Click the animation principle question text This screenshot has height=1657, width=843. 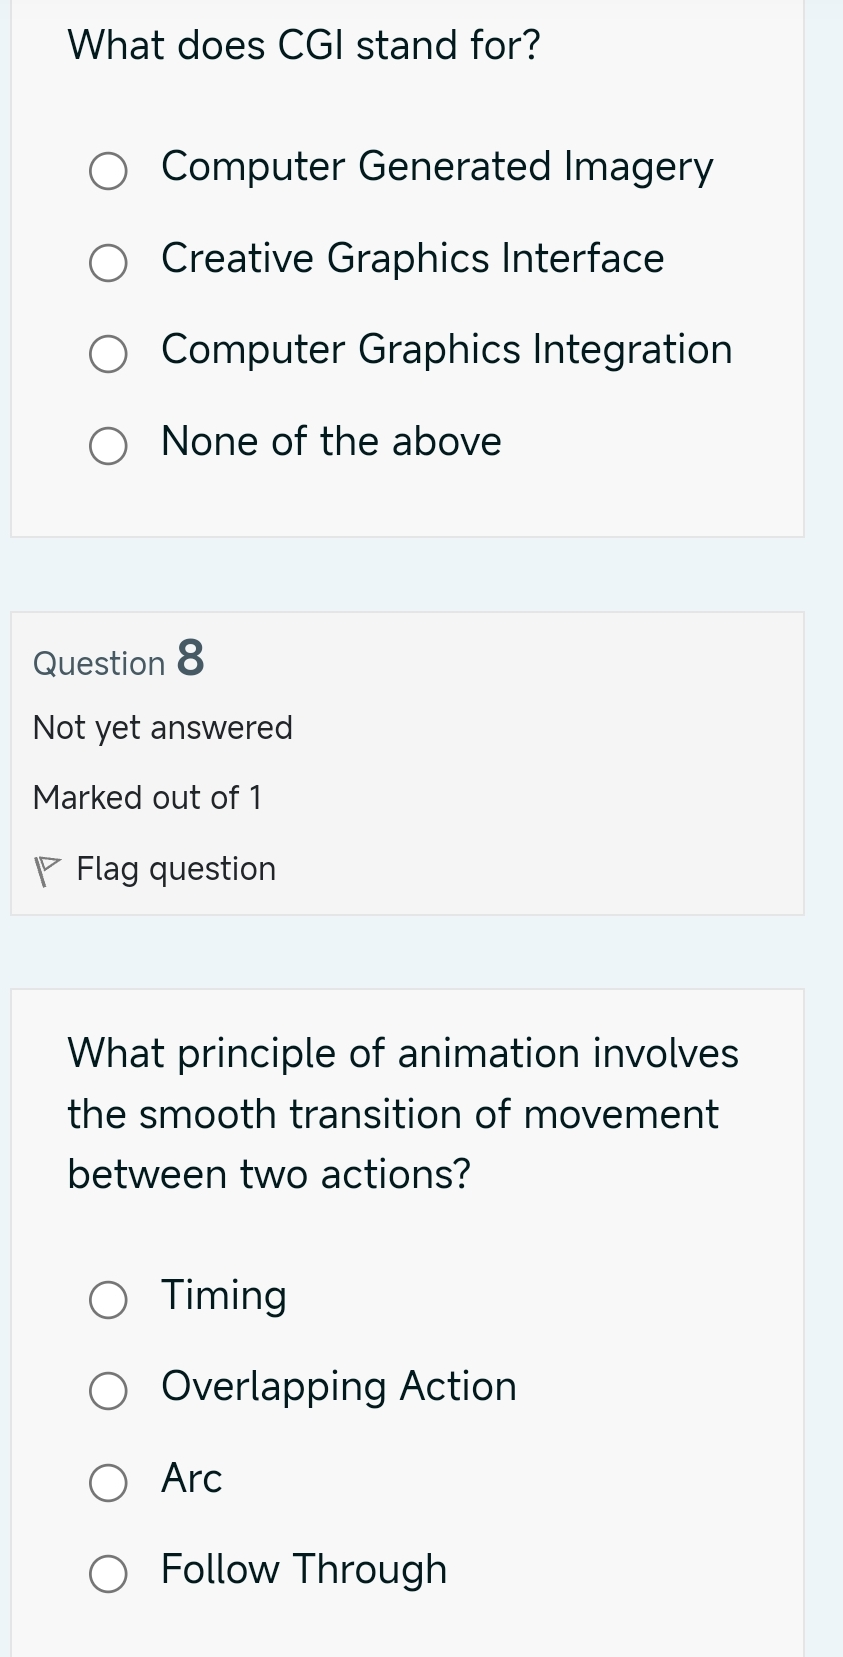[x=402, y=1113]
